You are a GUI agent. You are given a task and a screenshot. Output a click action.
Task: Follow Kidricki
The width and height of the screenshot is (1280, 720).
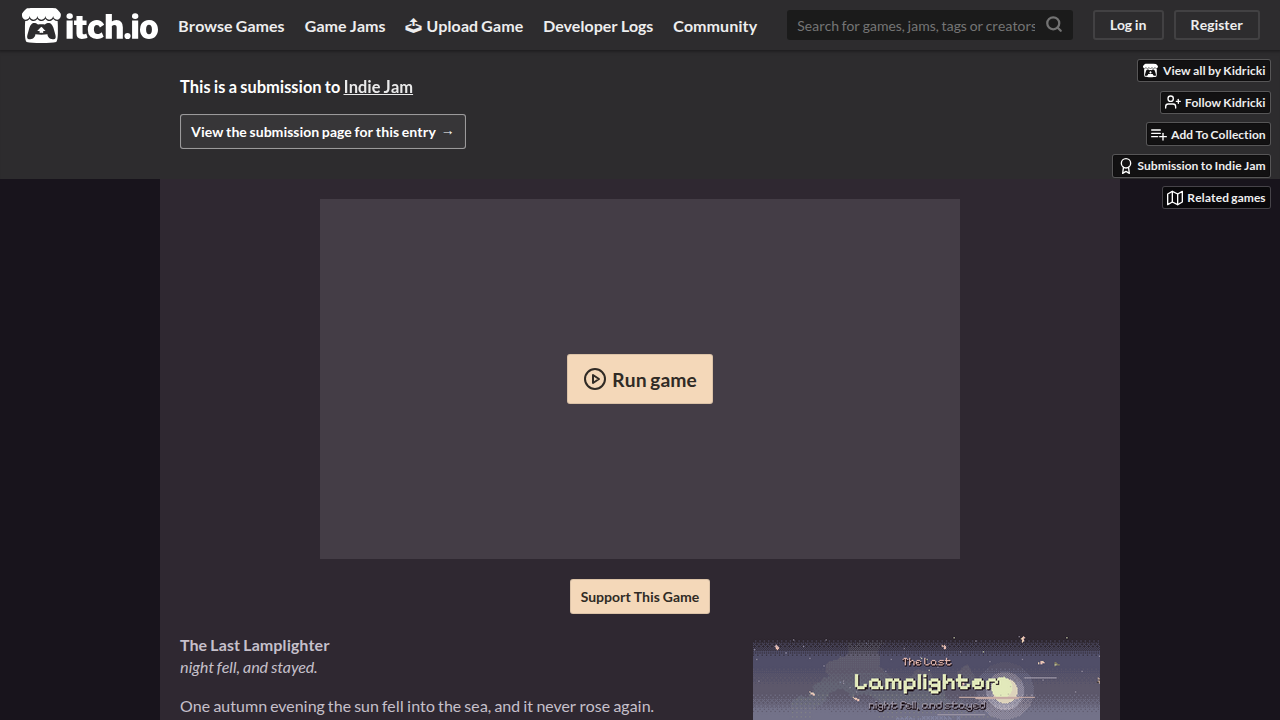[1215, 103]
